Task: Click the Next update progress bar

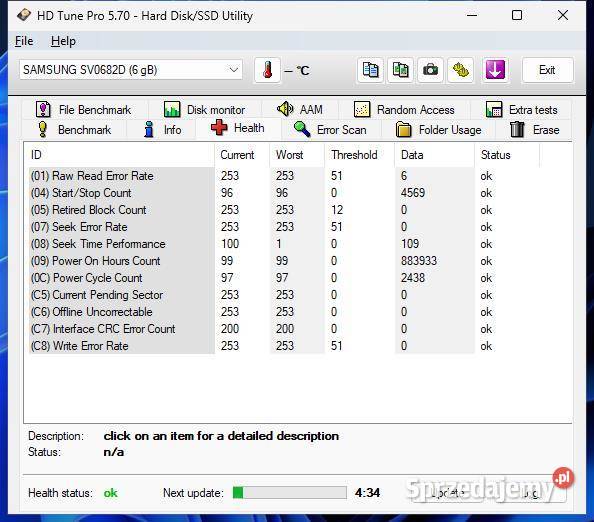Action: [290, 492]
